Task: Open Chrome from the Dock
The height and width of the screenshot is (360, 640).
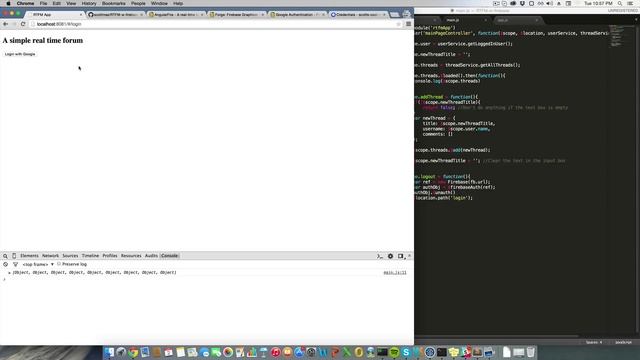Action: (x=133, y=352)
